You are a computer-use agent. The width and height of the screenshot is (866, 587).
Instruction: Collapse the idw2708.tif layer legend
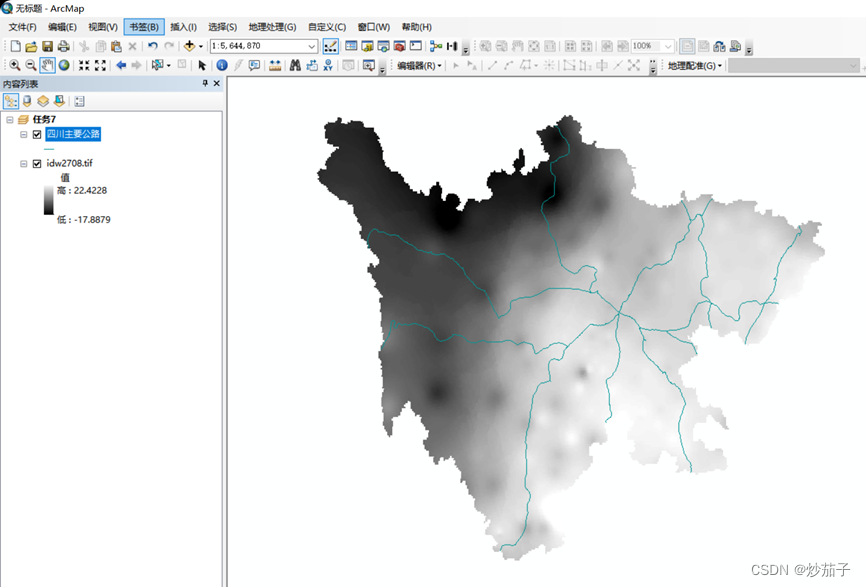[x=24, y=163]
